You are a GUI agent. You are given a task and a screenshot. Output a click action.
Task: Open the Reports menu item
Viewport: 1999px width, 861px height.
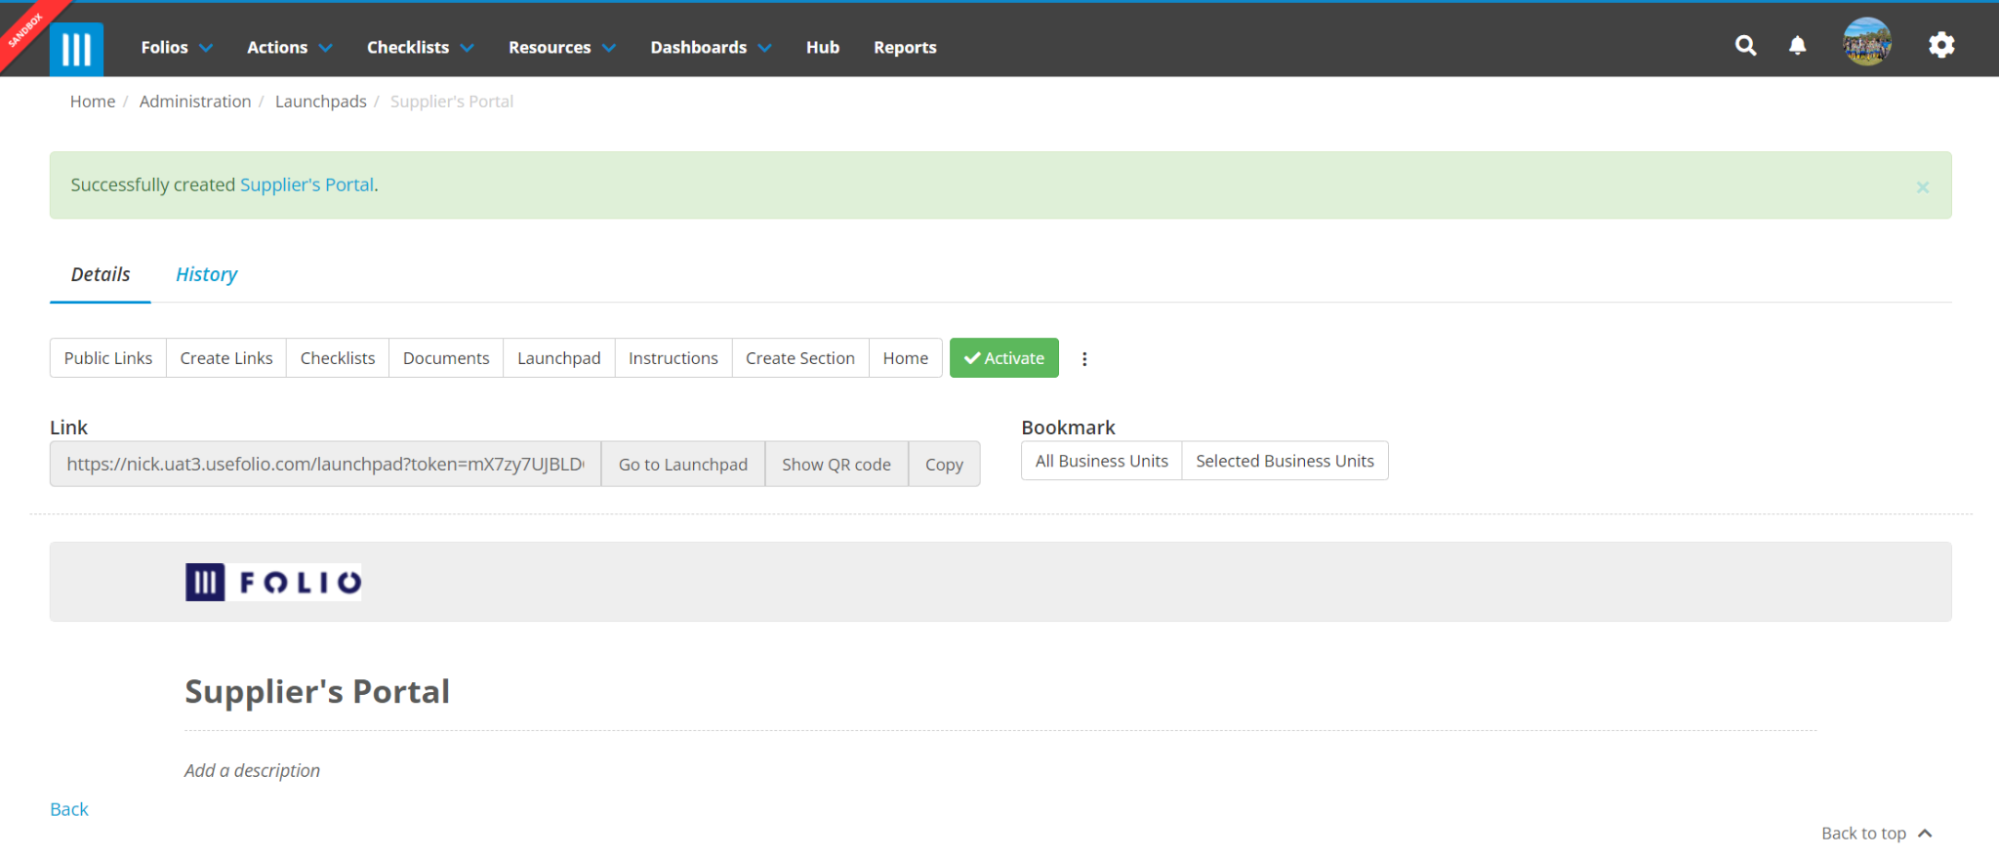pyautogui.click(x=905, y=47)
